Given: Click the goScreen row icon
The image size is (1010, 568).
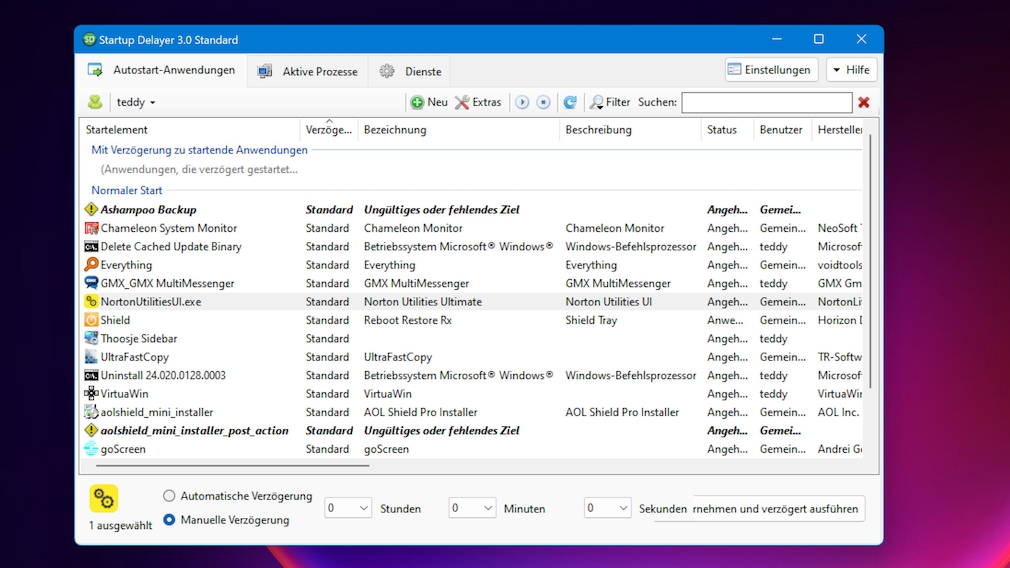Looking at the screenshot, I should coord(91,449).
